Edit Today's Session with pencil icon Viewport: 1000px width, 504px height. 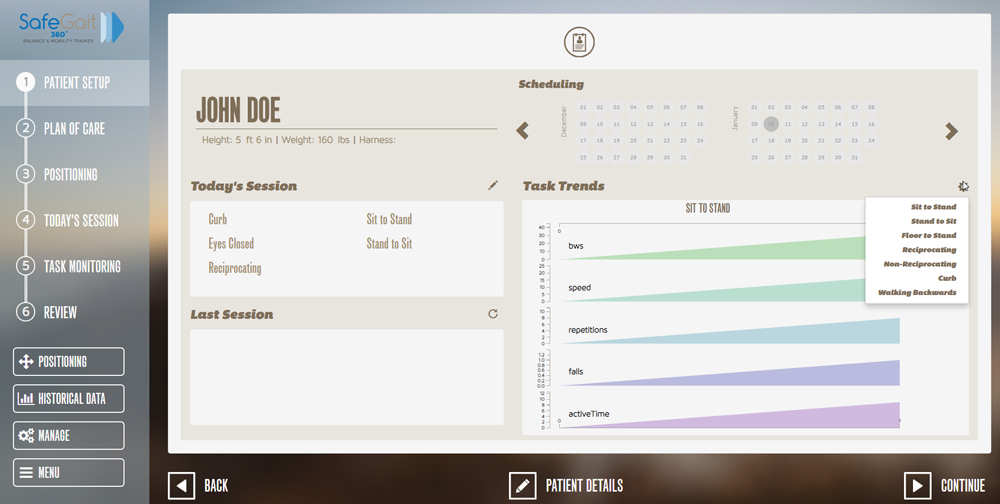[x=492, y=185]
